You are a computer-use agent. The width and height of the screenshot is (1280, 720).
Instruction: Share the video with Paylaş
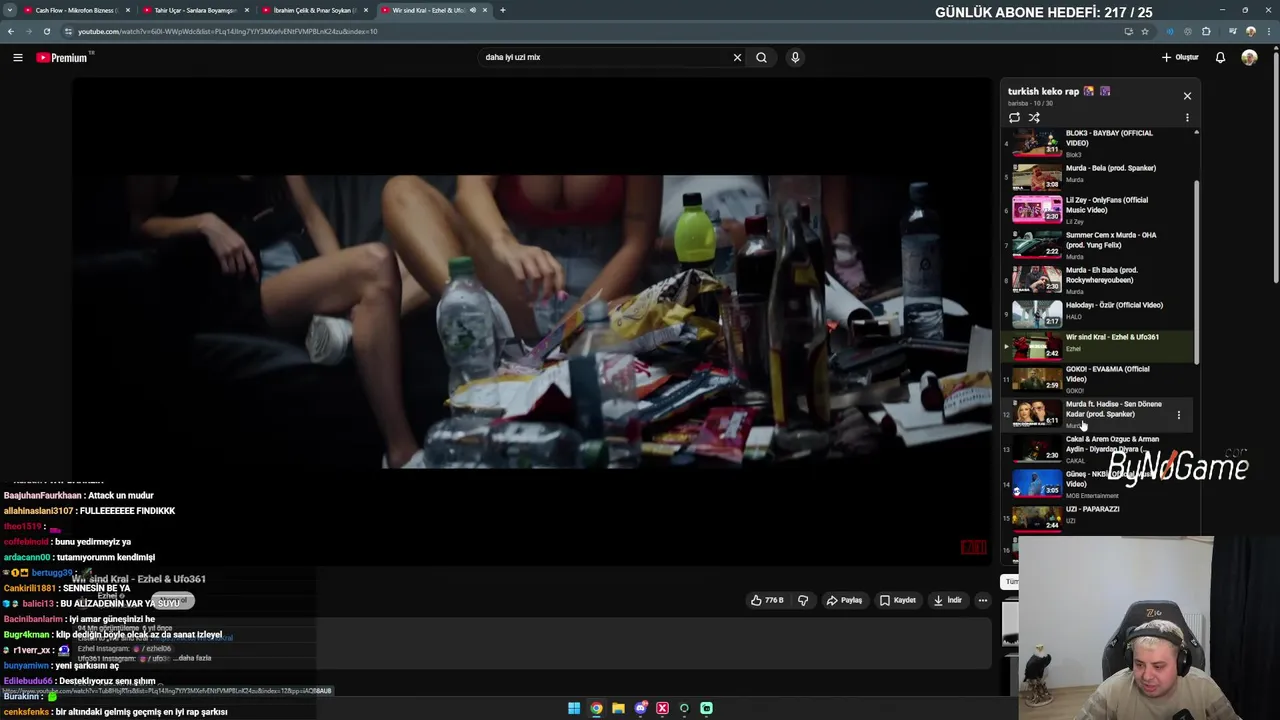[844, 600]
